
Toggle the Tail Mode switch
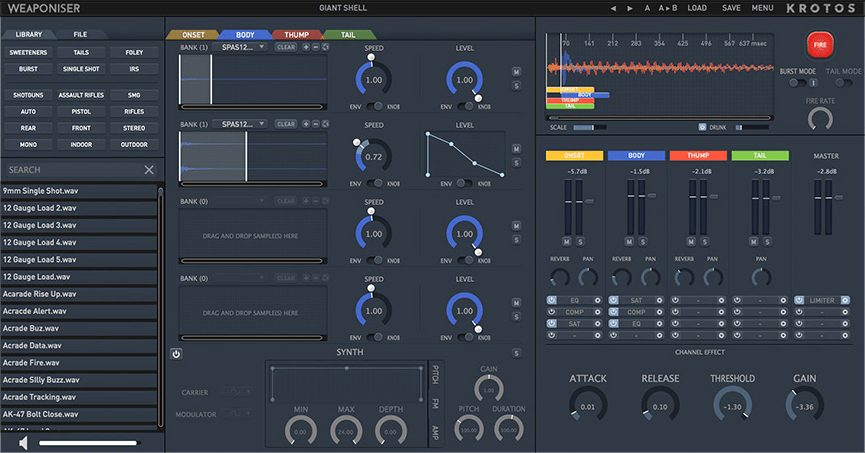pos(843,83)
